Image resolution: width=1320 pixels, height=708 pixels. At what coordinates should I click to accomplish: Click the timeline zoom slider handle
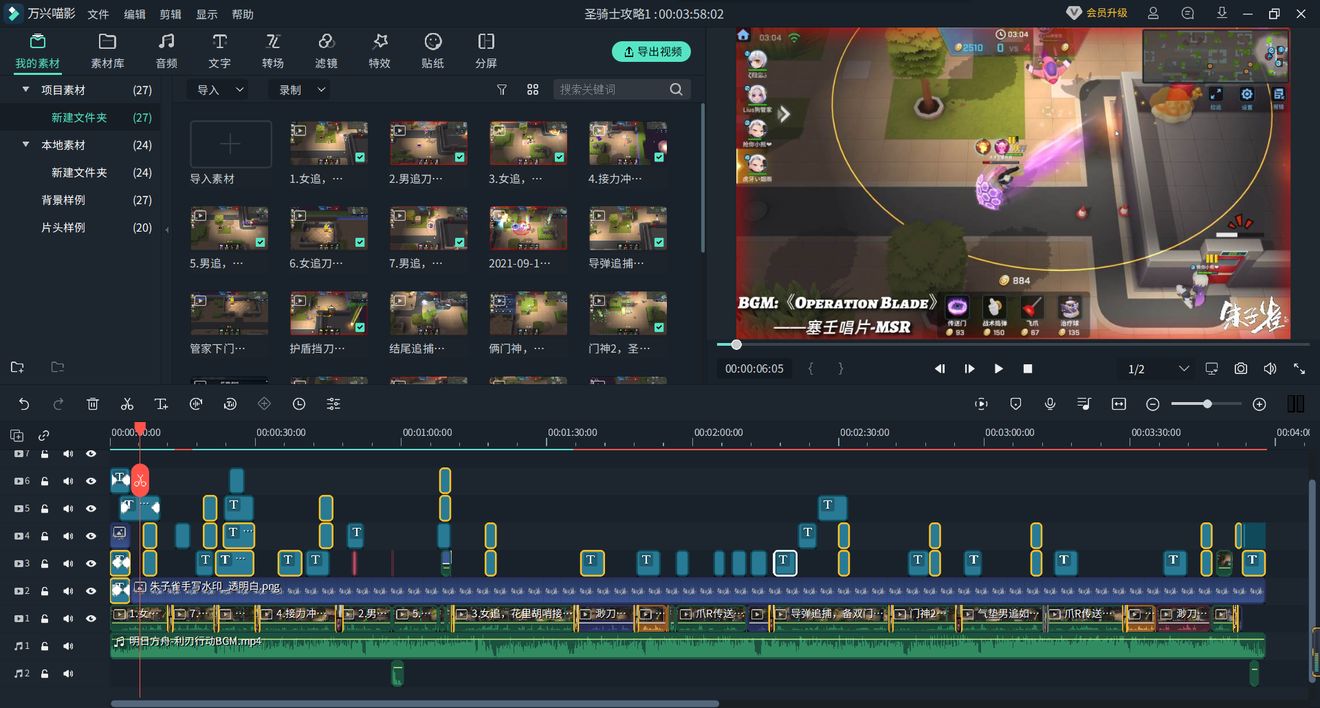(x=1208, y=404)
